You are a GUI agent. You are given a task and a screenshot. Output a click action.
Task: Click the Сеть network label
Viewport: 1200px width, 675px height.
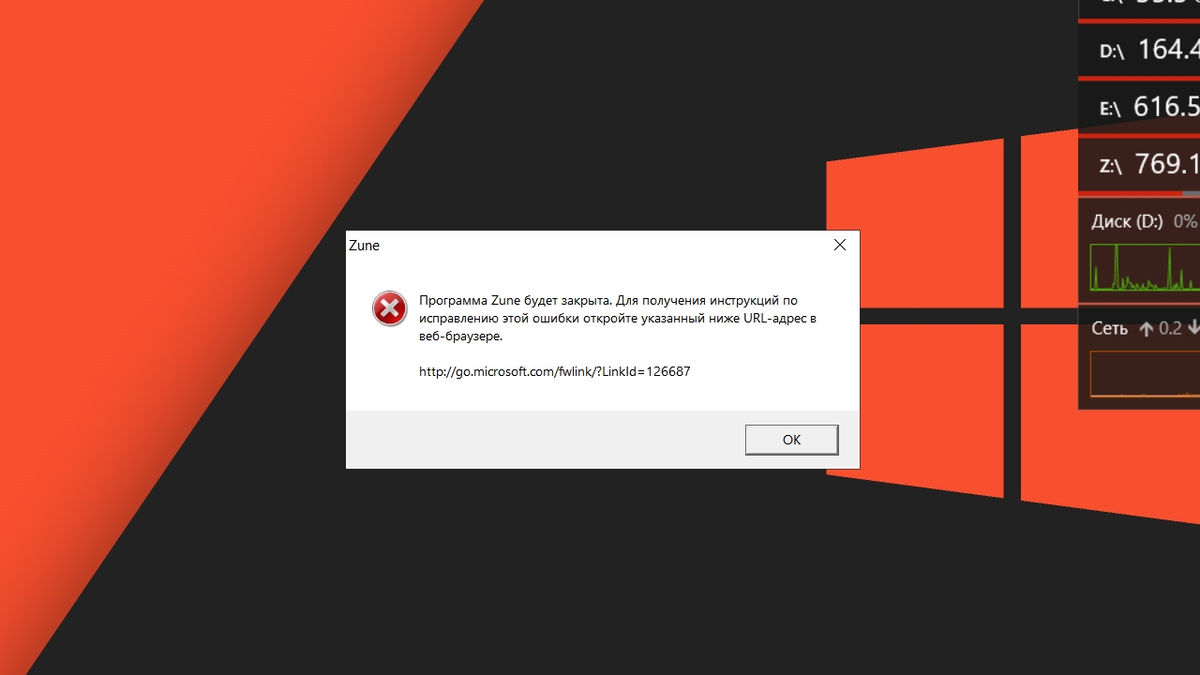click(x=1110, y=328)
